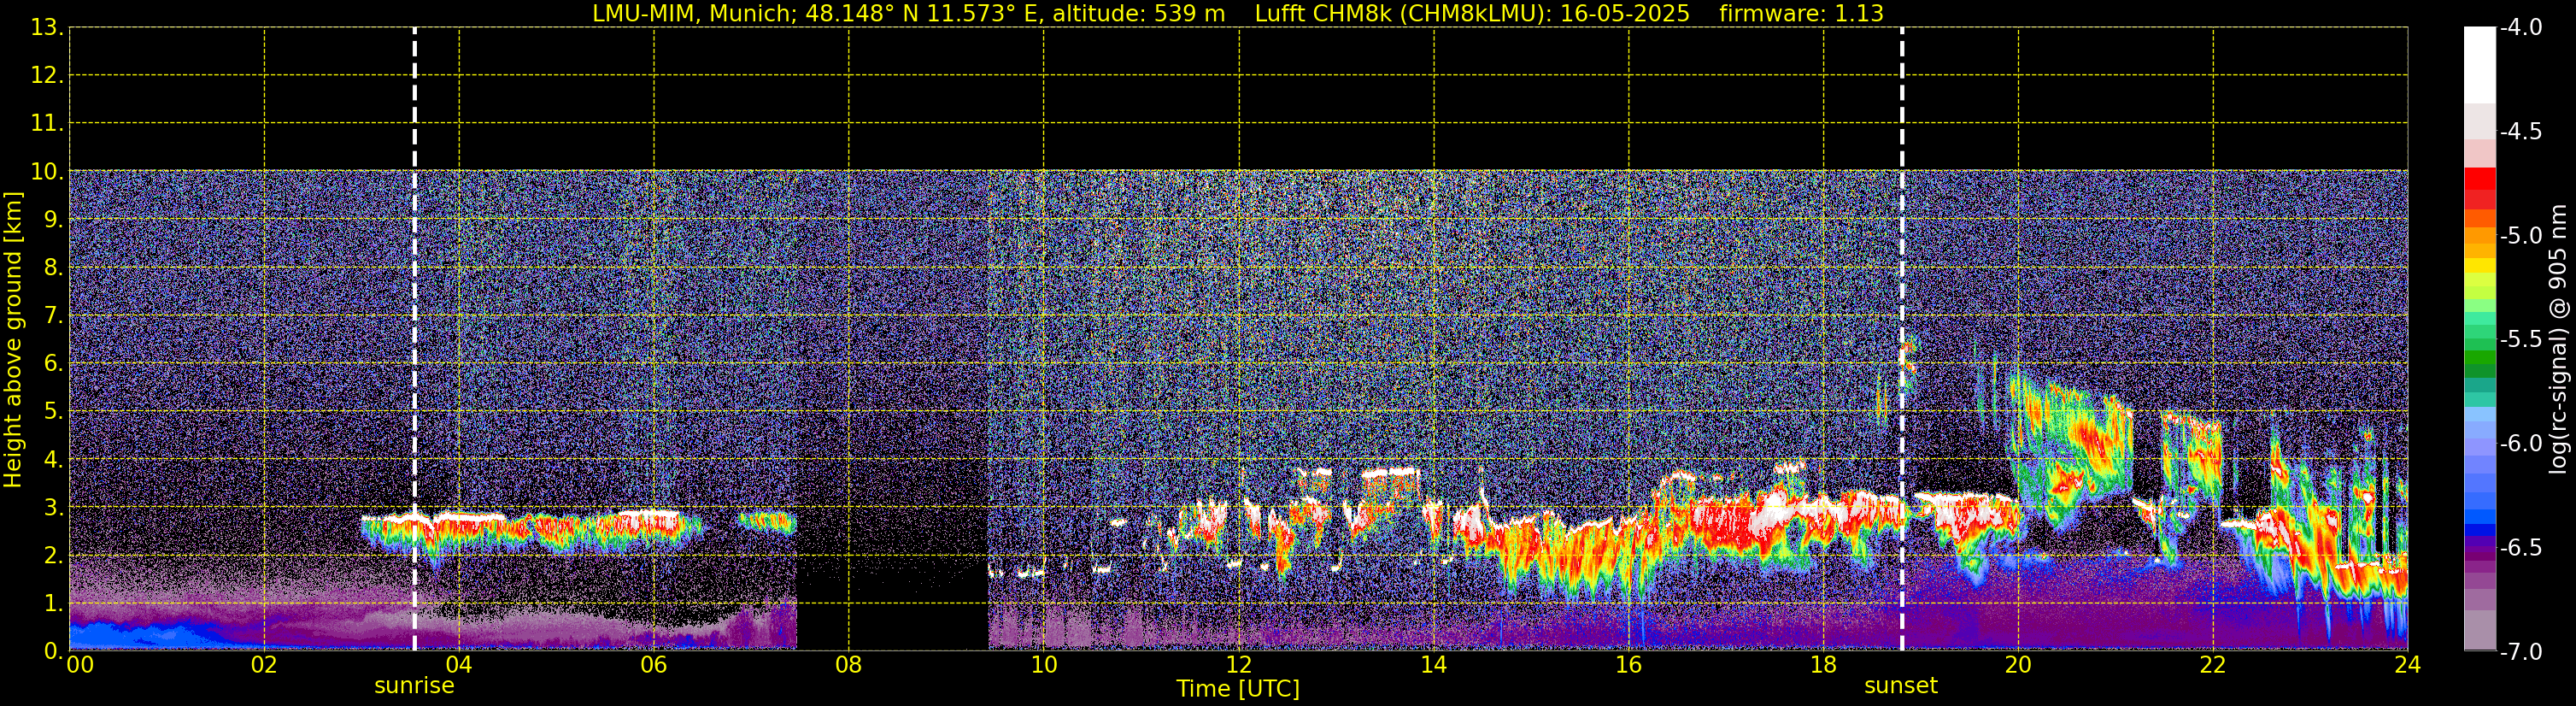
Task: Click height axis tick label 10.
Action: click(45, 172)
